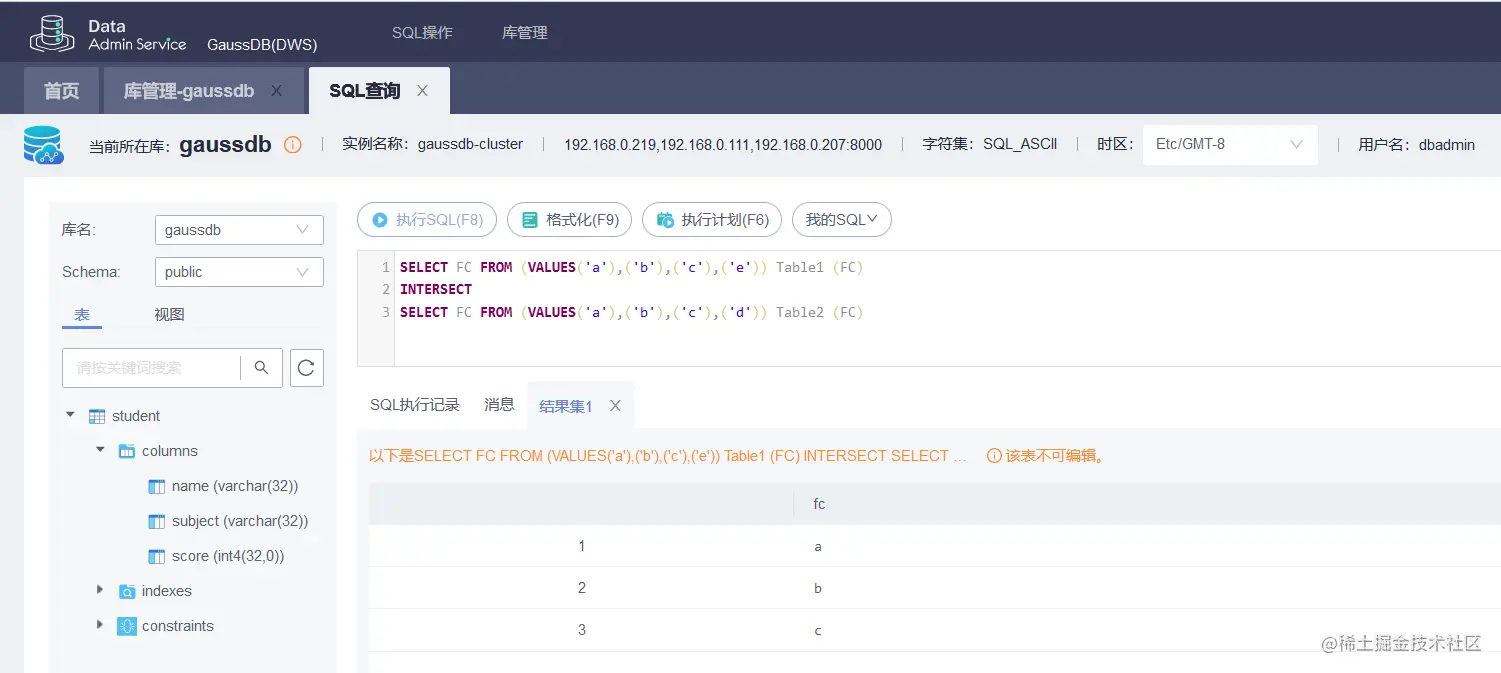The height and width of the screenshot is (673, 1501).
Task: Click the score column icon
Action: point(156,556)
